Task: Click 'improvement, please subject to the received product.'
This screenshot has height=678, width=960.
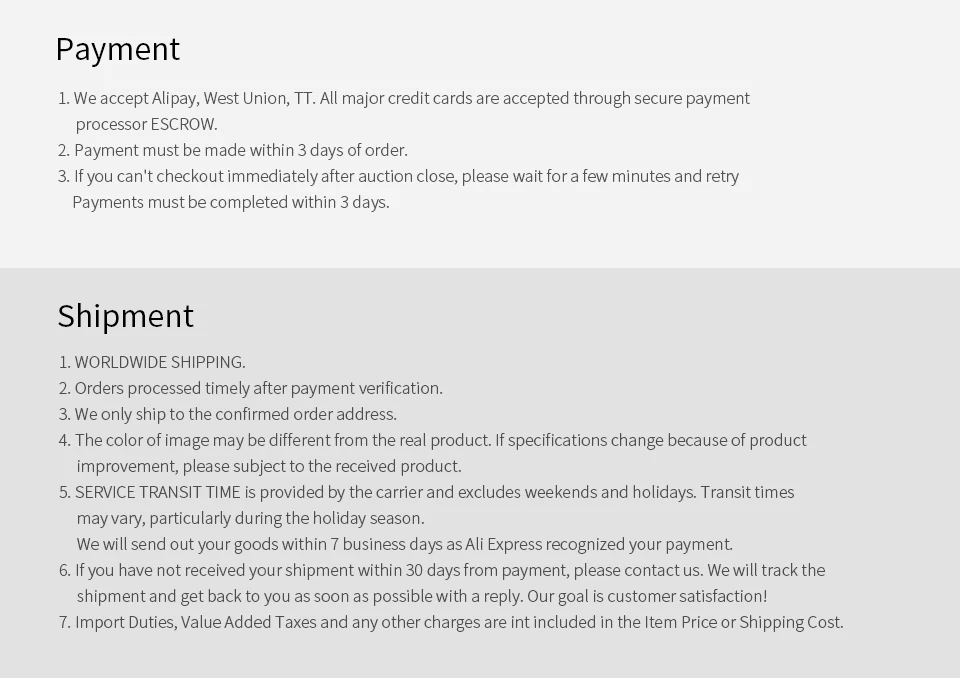Action: (269, 467)
